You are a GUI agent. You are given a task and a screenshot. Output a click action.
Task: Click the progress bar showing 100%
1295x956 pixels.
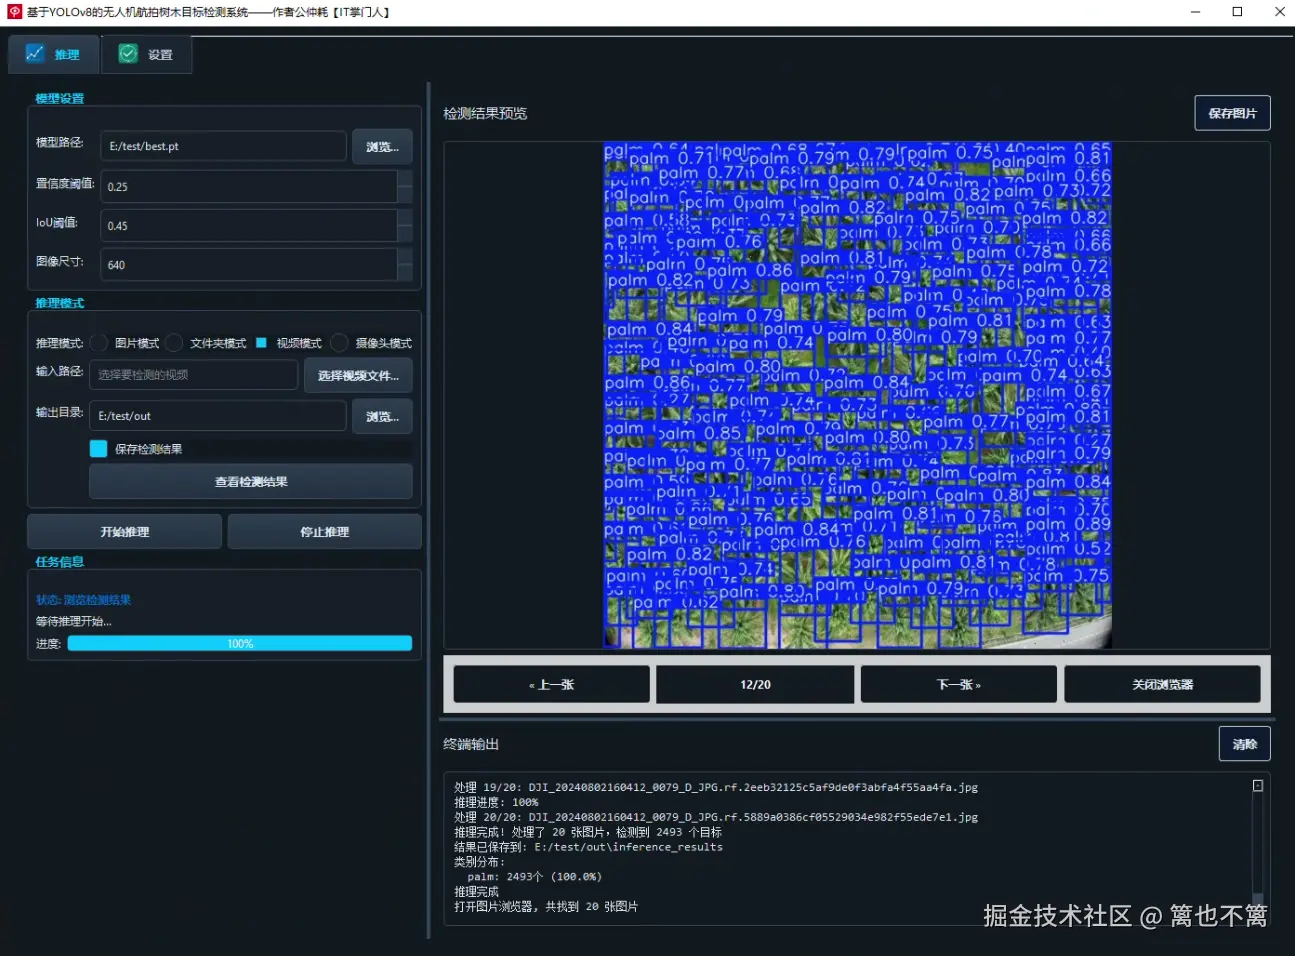pos(240,644)
